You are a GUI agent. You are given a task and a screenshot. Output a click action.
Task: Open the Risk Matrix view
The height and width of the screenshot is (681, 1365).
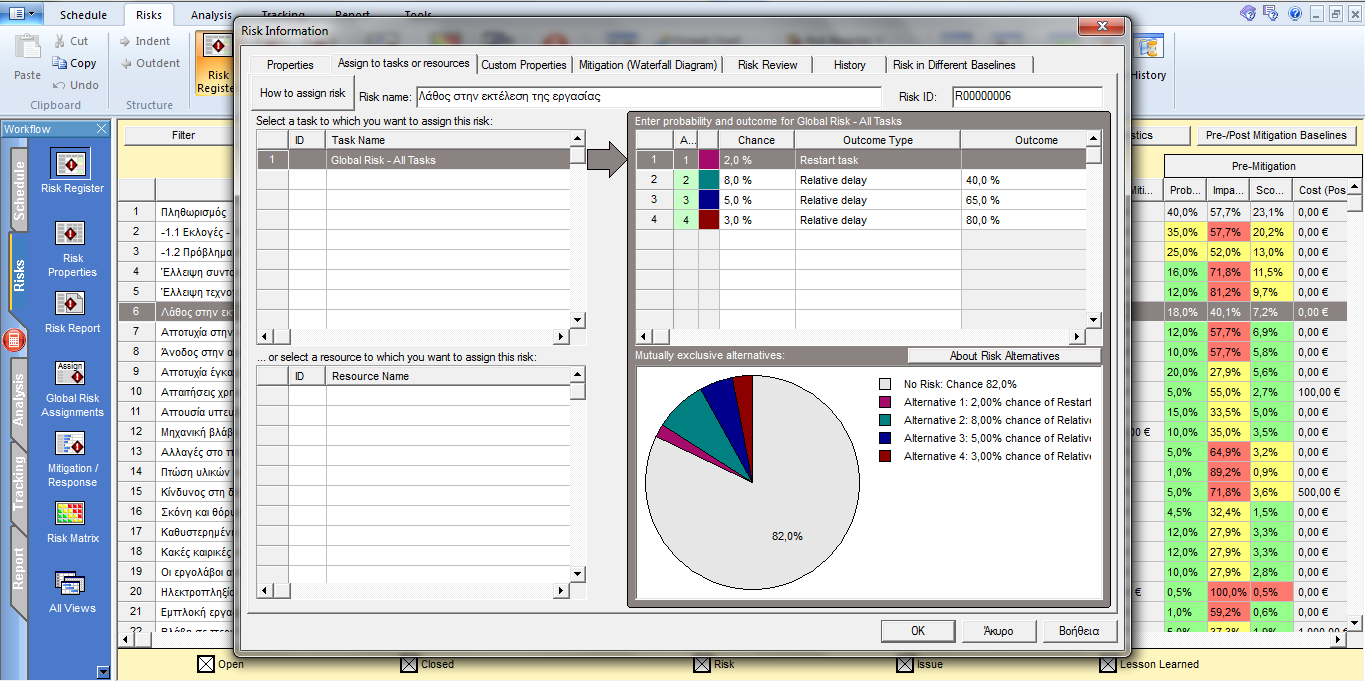click(70, 514)
